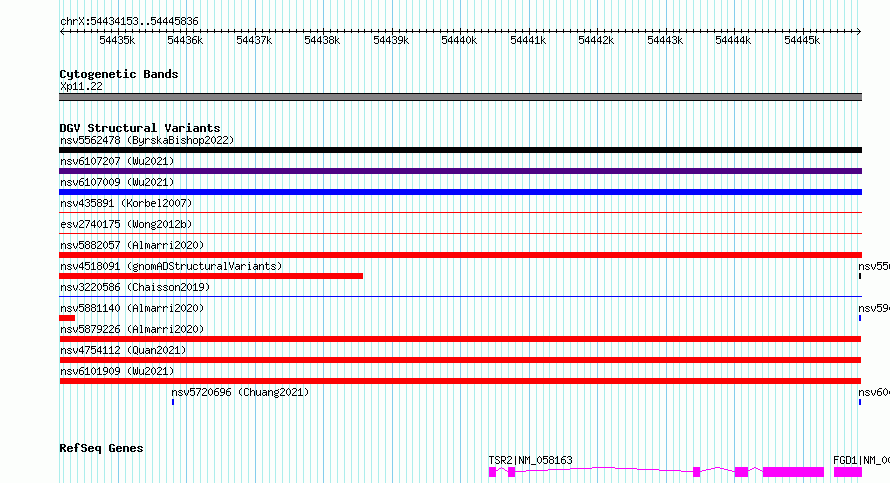Open nsv4518091 (gnomADStructuralVariants) label
Viewport: 890px width, 483px height.
[171, 266]
